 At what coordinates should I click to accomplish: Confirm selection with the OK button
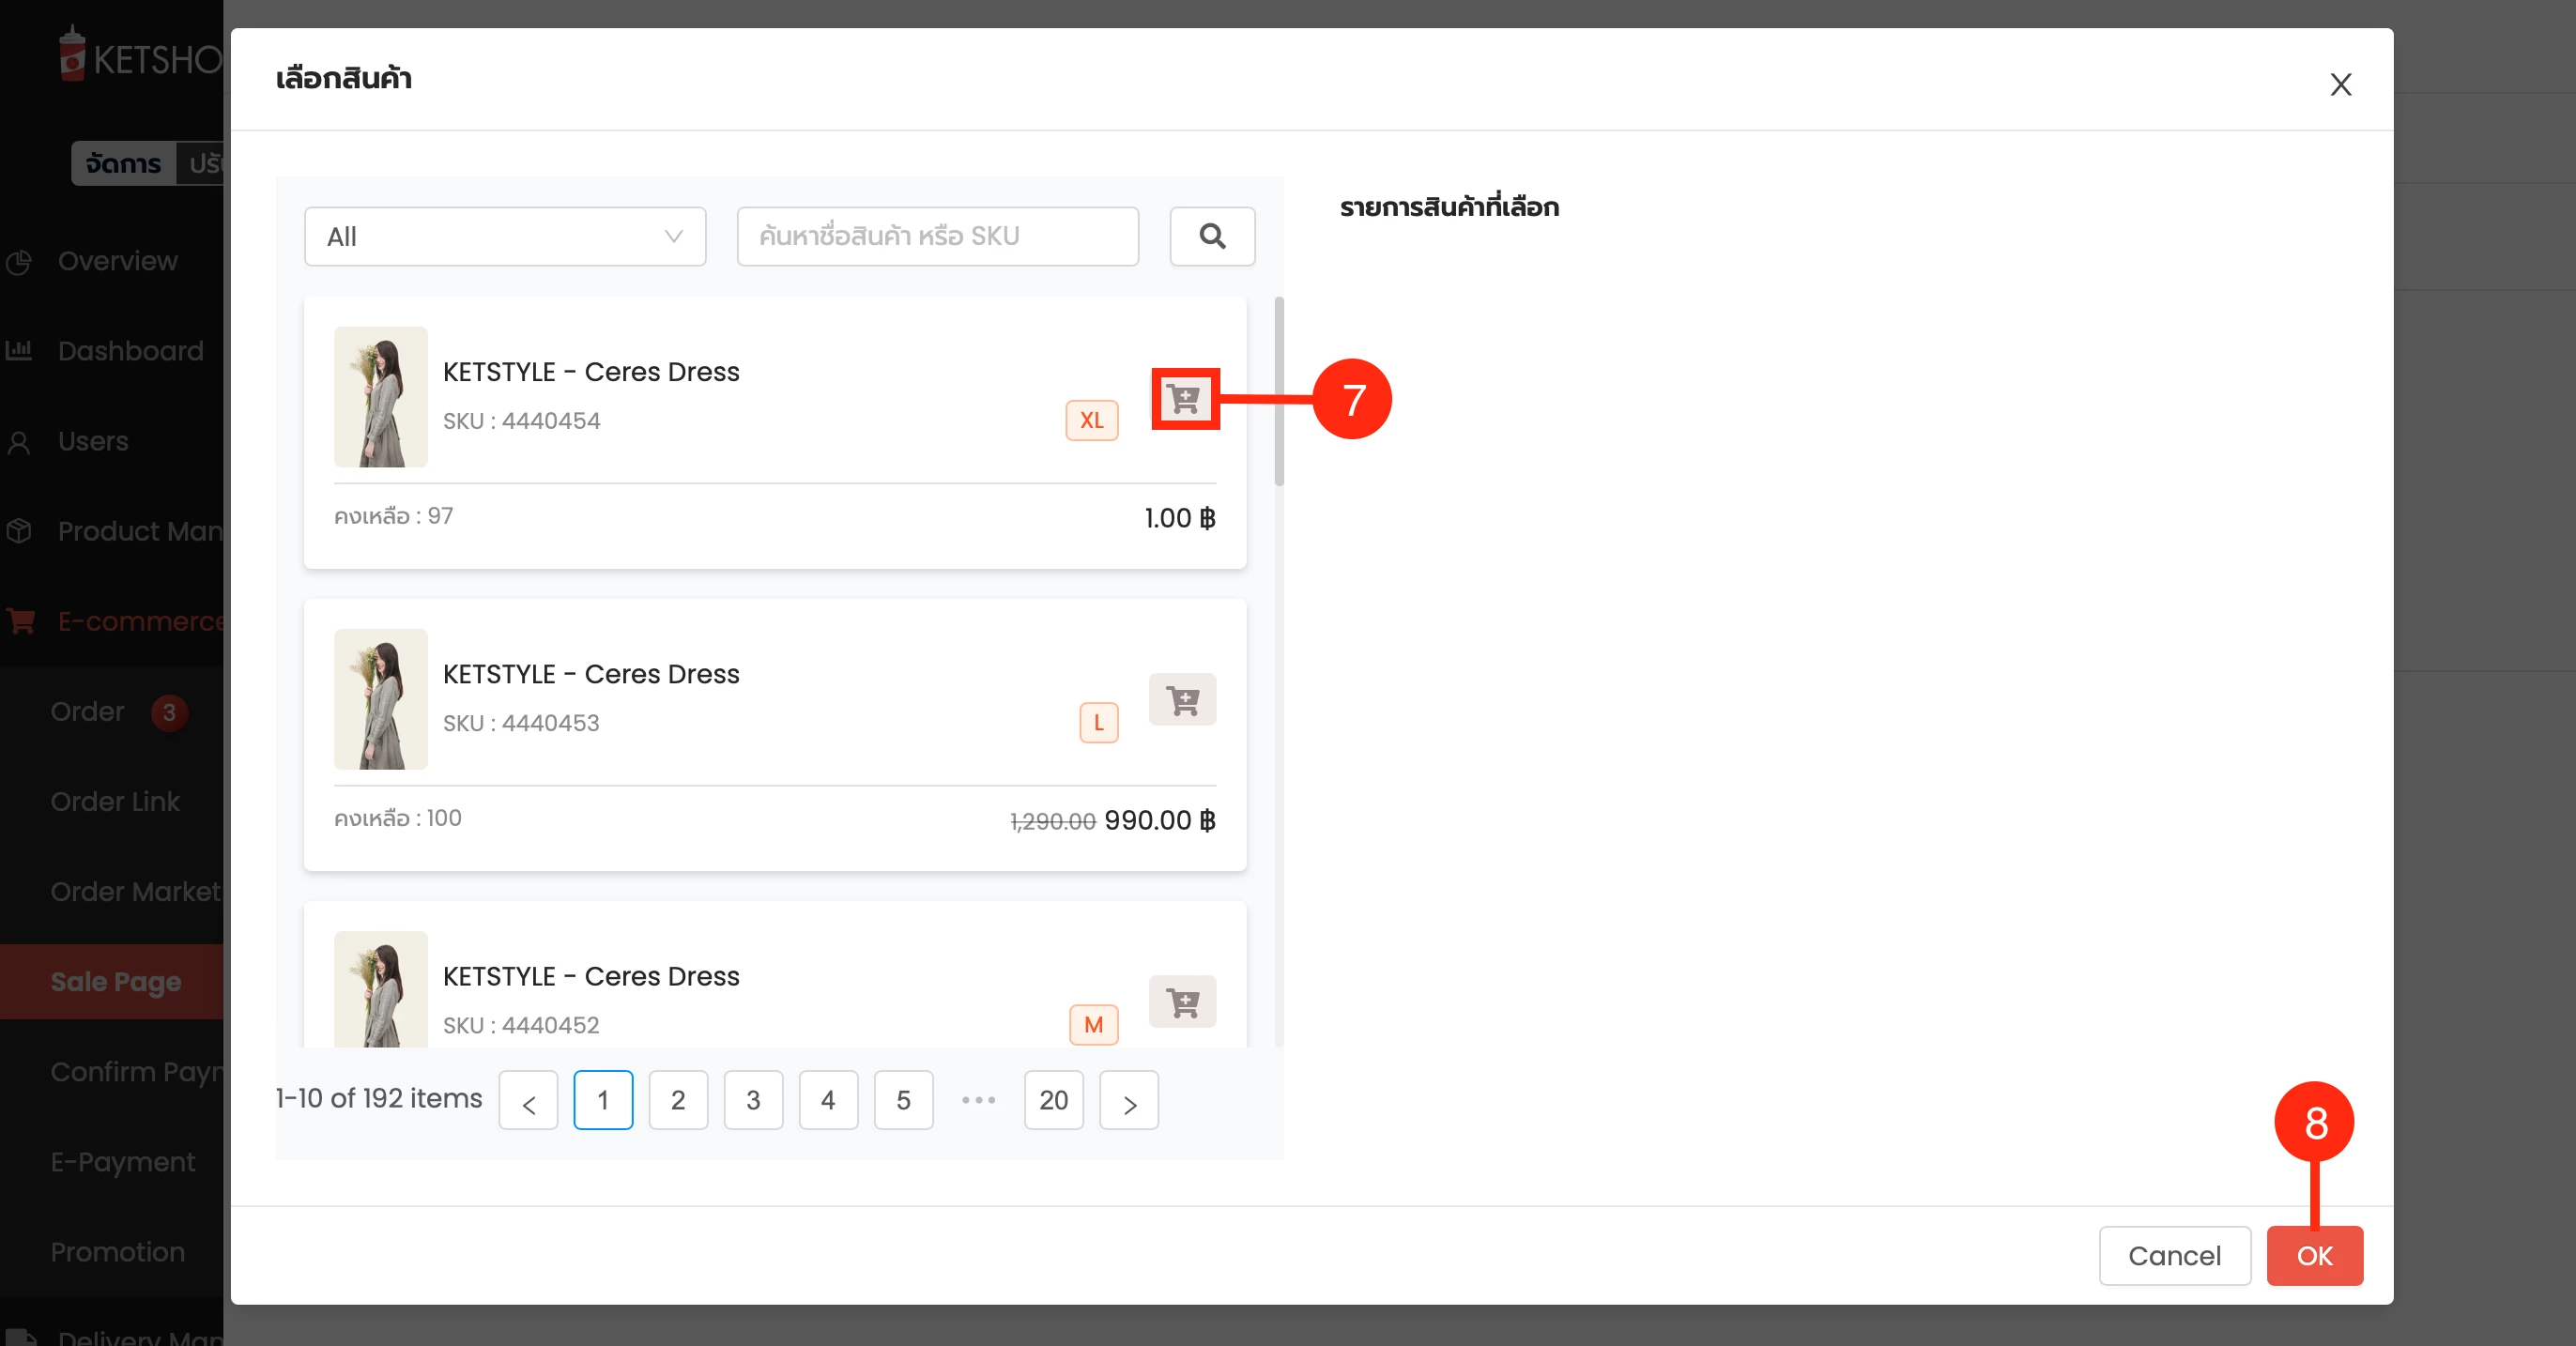pyautogui.click(x=2314, y=1256)
